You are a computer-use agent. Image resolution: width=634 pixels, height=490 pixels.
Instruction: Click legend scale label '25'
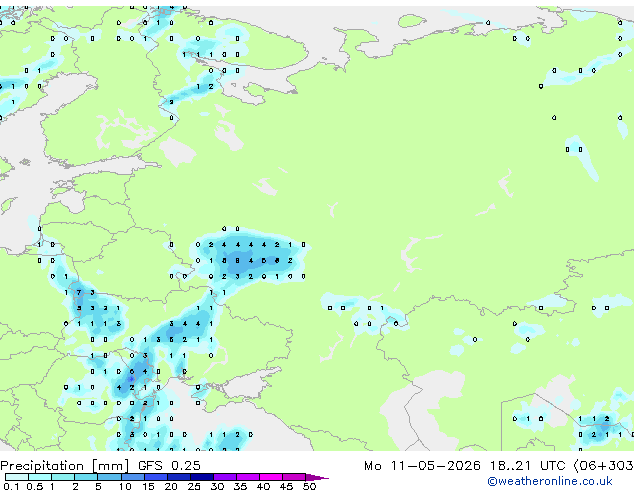tap(194, 486)
